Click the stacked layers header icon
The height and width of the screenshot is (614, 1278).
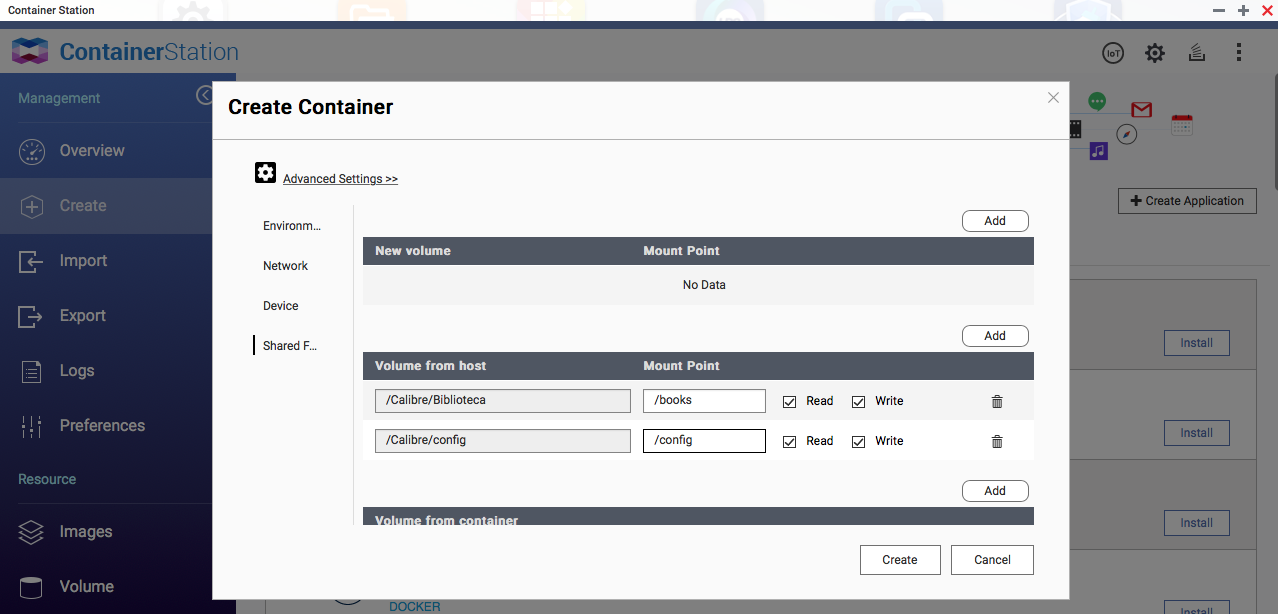pyautogui.click(x=1196, y=53)
